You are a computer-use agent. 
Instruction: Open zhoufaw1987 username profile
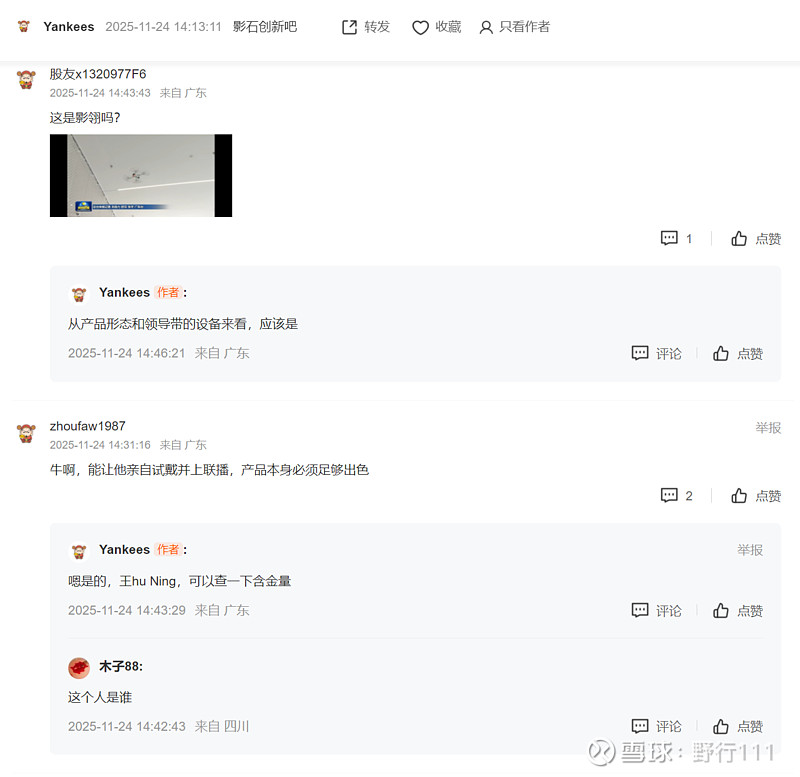87,426
